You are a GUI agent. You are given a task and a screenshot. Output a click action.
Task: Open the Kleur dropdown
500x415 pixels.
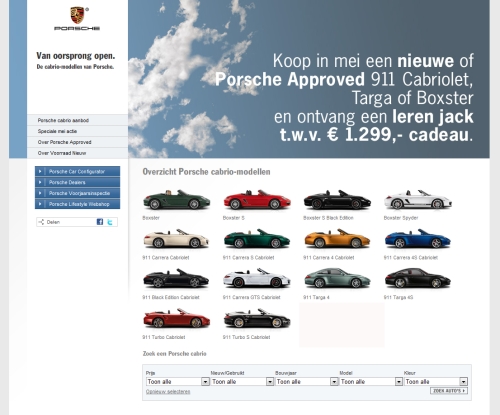click(436, 382)
